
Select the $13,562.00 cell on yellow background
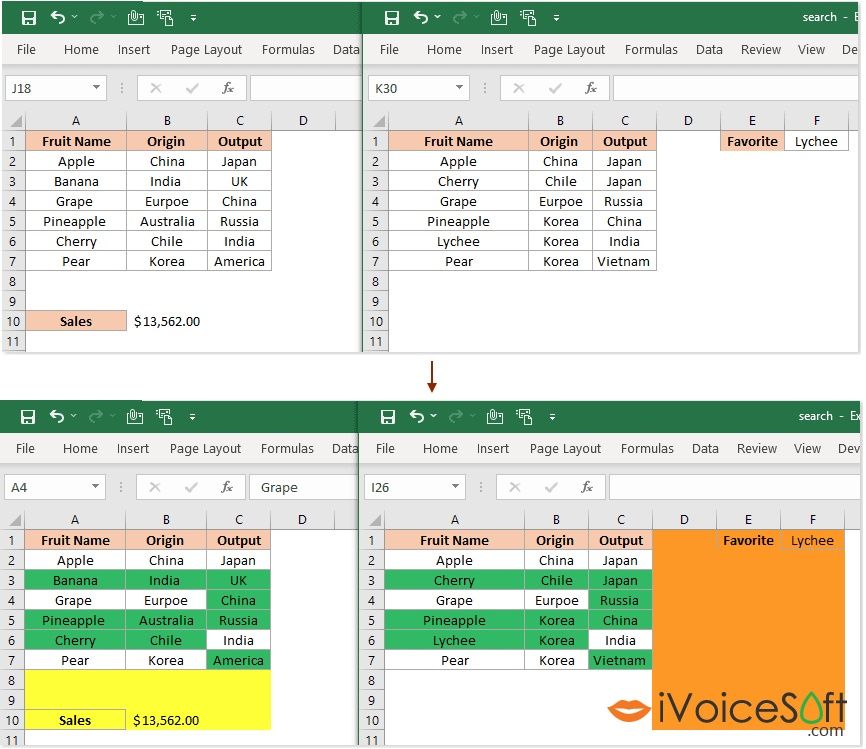[166, 720]
